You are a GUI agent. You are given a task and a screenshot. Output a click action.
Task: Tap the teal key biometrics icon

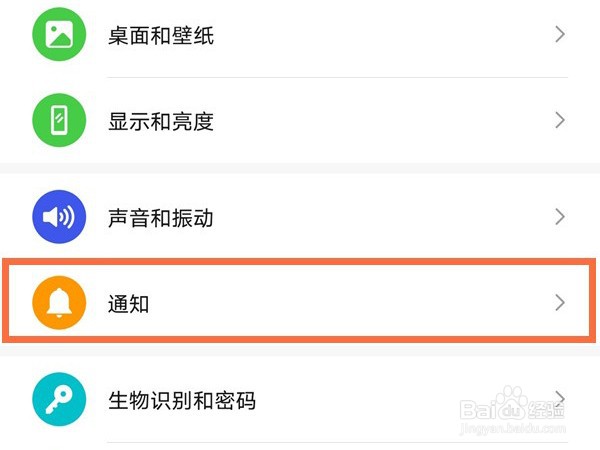[59, 401]
